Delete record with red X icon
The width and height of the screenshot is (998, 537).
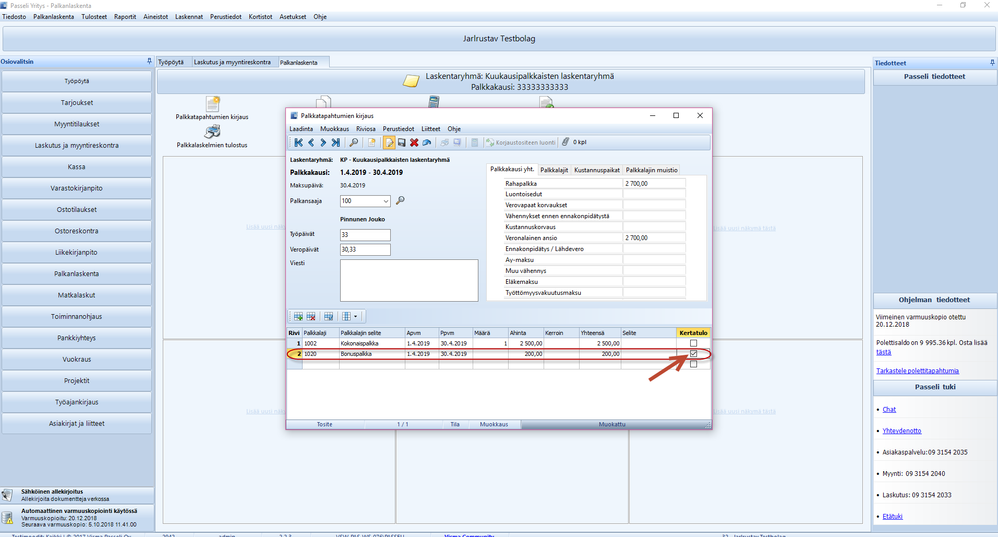tap(414, 143)
